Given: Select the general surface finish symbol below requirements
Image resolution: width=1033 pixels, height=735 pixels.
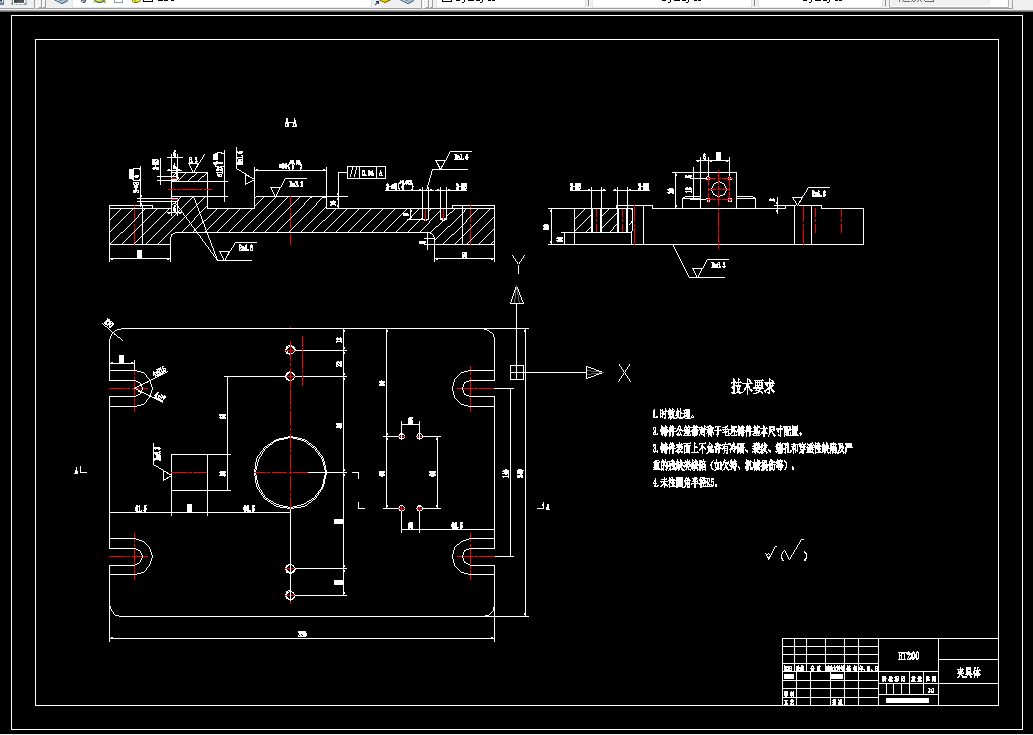Looking at the screenshot, I should click(x=786, y=552).
